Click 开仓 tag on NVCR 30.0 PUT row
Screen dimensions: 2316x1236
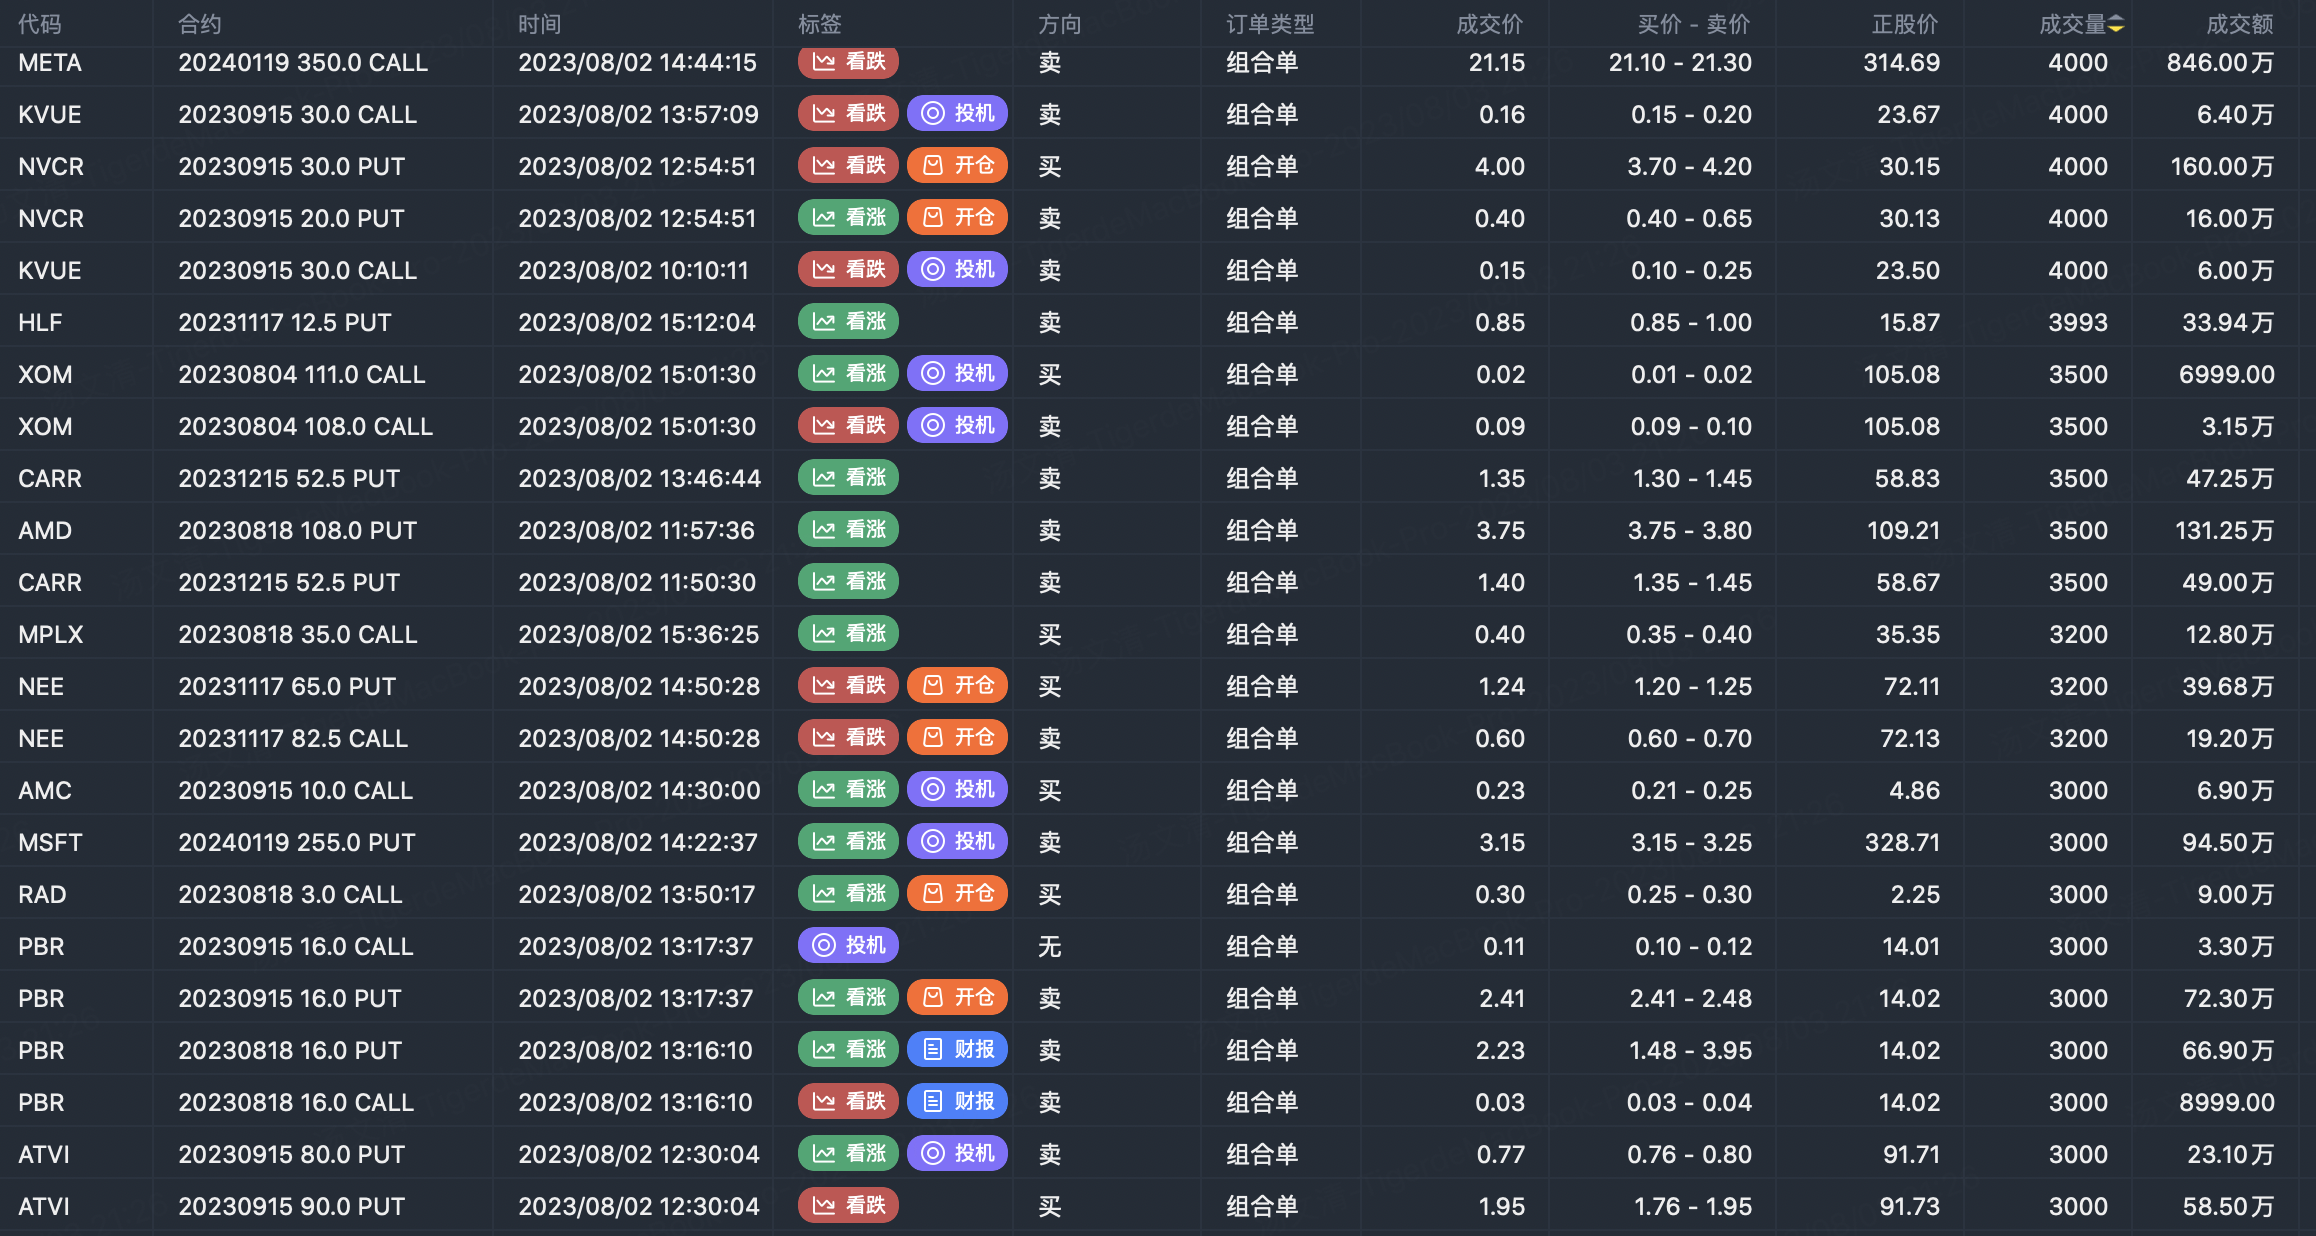957,165
